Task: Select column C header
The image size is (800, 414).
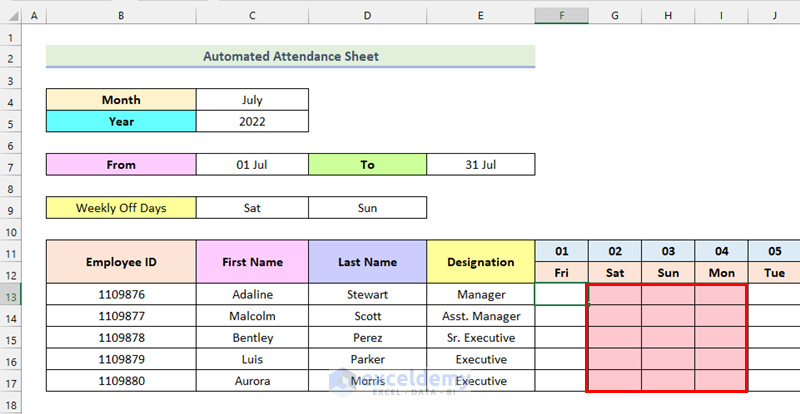Action: 252,17
